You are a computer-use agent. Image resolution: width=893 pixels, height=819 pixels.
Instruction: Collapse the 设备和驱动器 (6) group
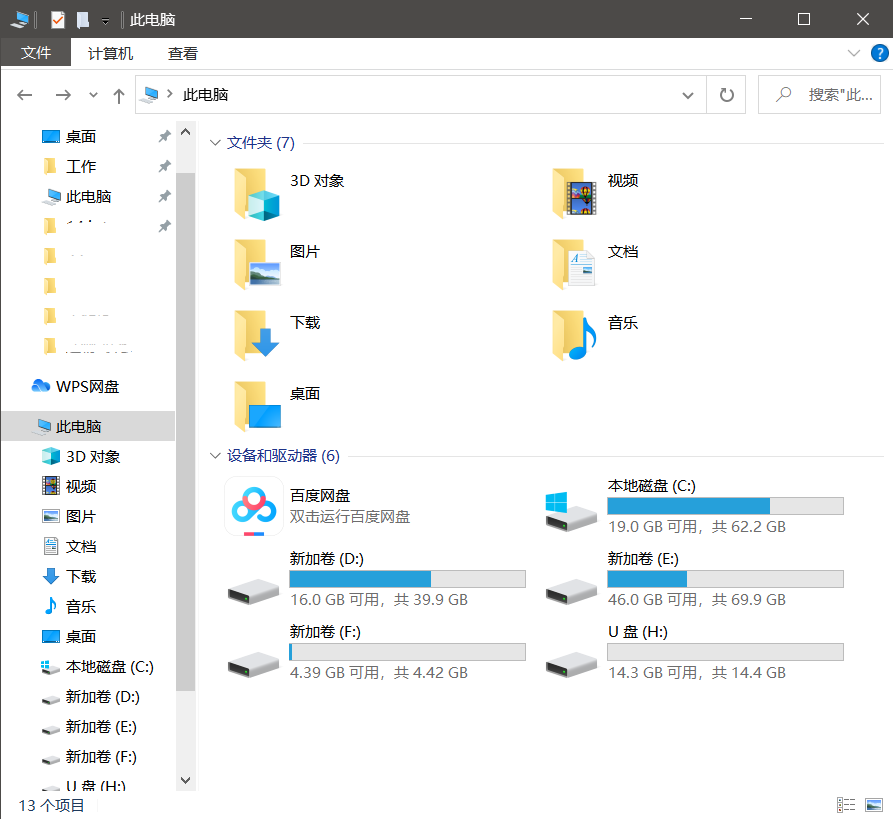pyautogui.click(x=215, y=456)
